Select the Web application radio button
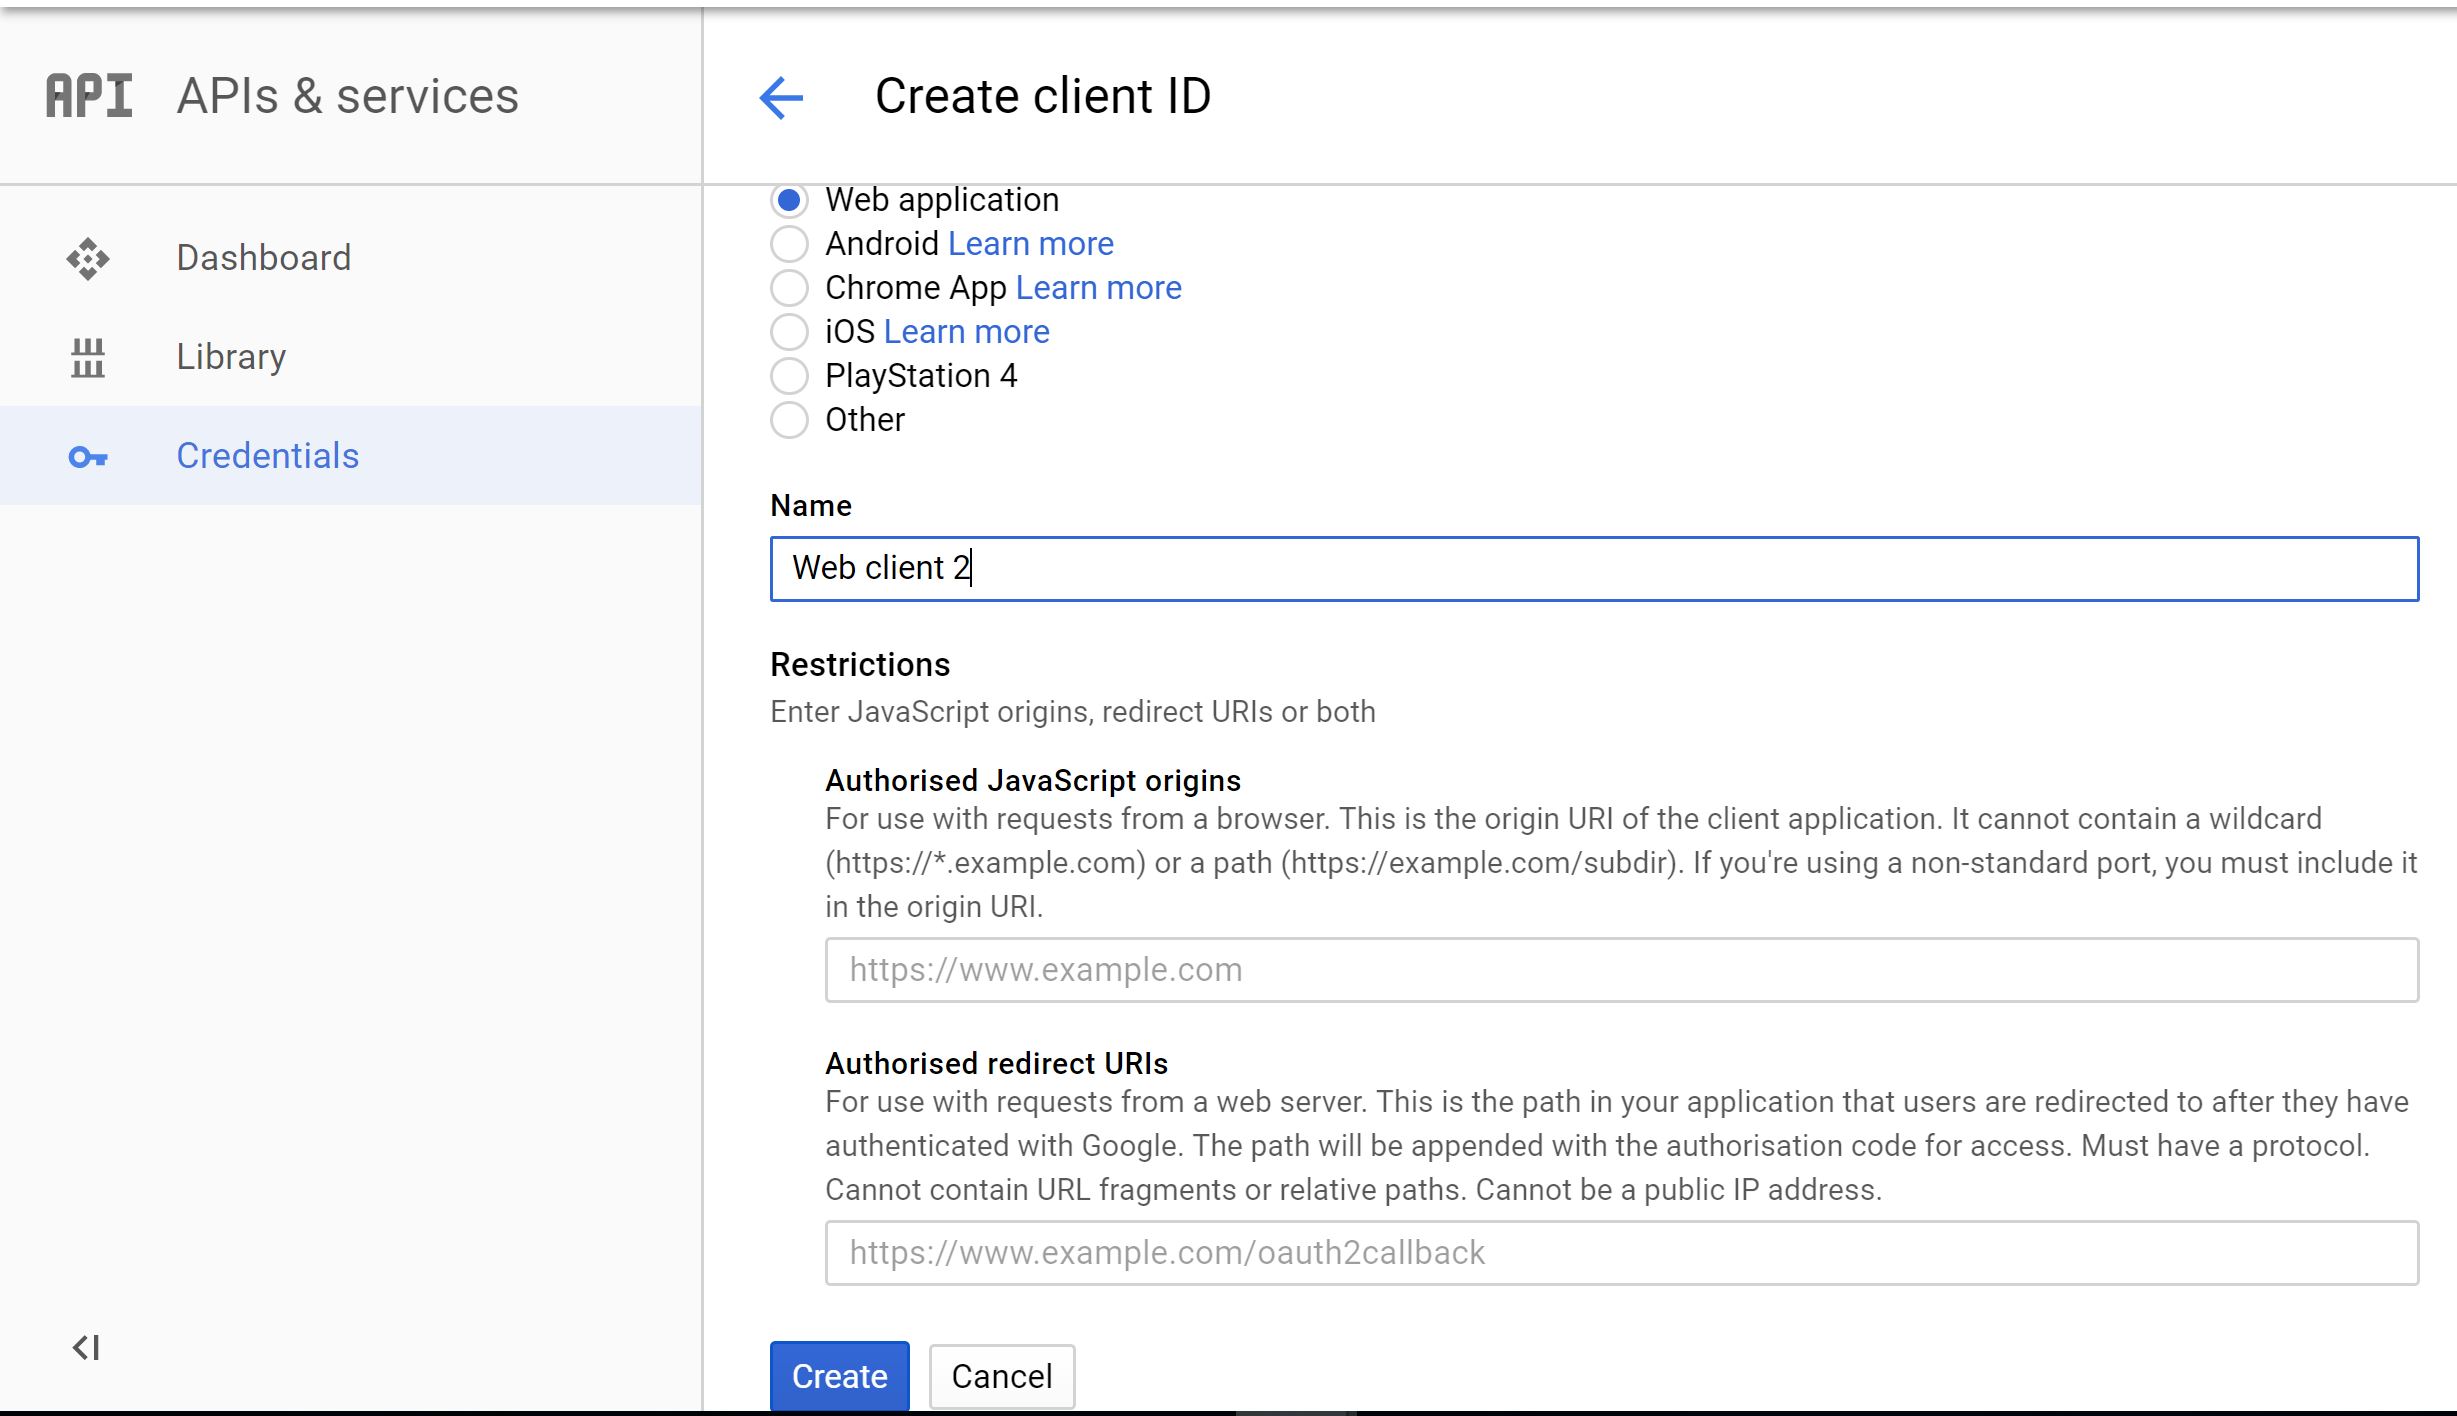Image resolution: width=2457 pixels, height=1416 pixels. [789, 200]
